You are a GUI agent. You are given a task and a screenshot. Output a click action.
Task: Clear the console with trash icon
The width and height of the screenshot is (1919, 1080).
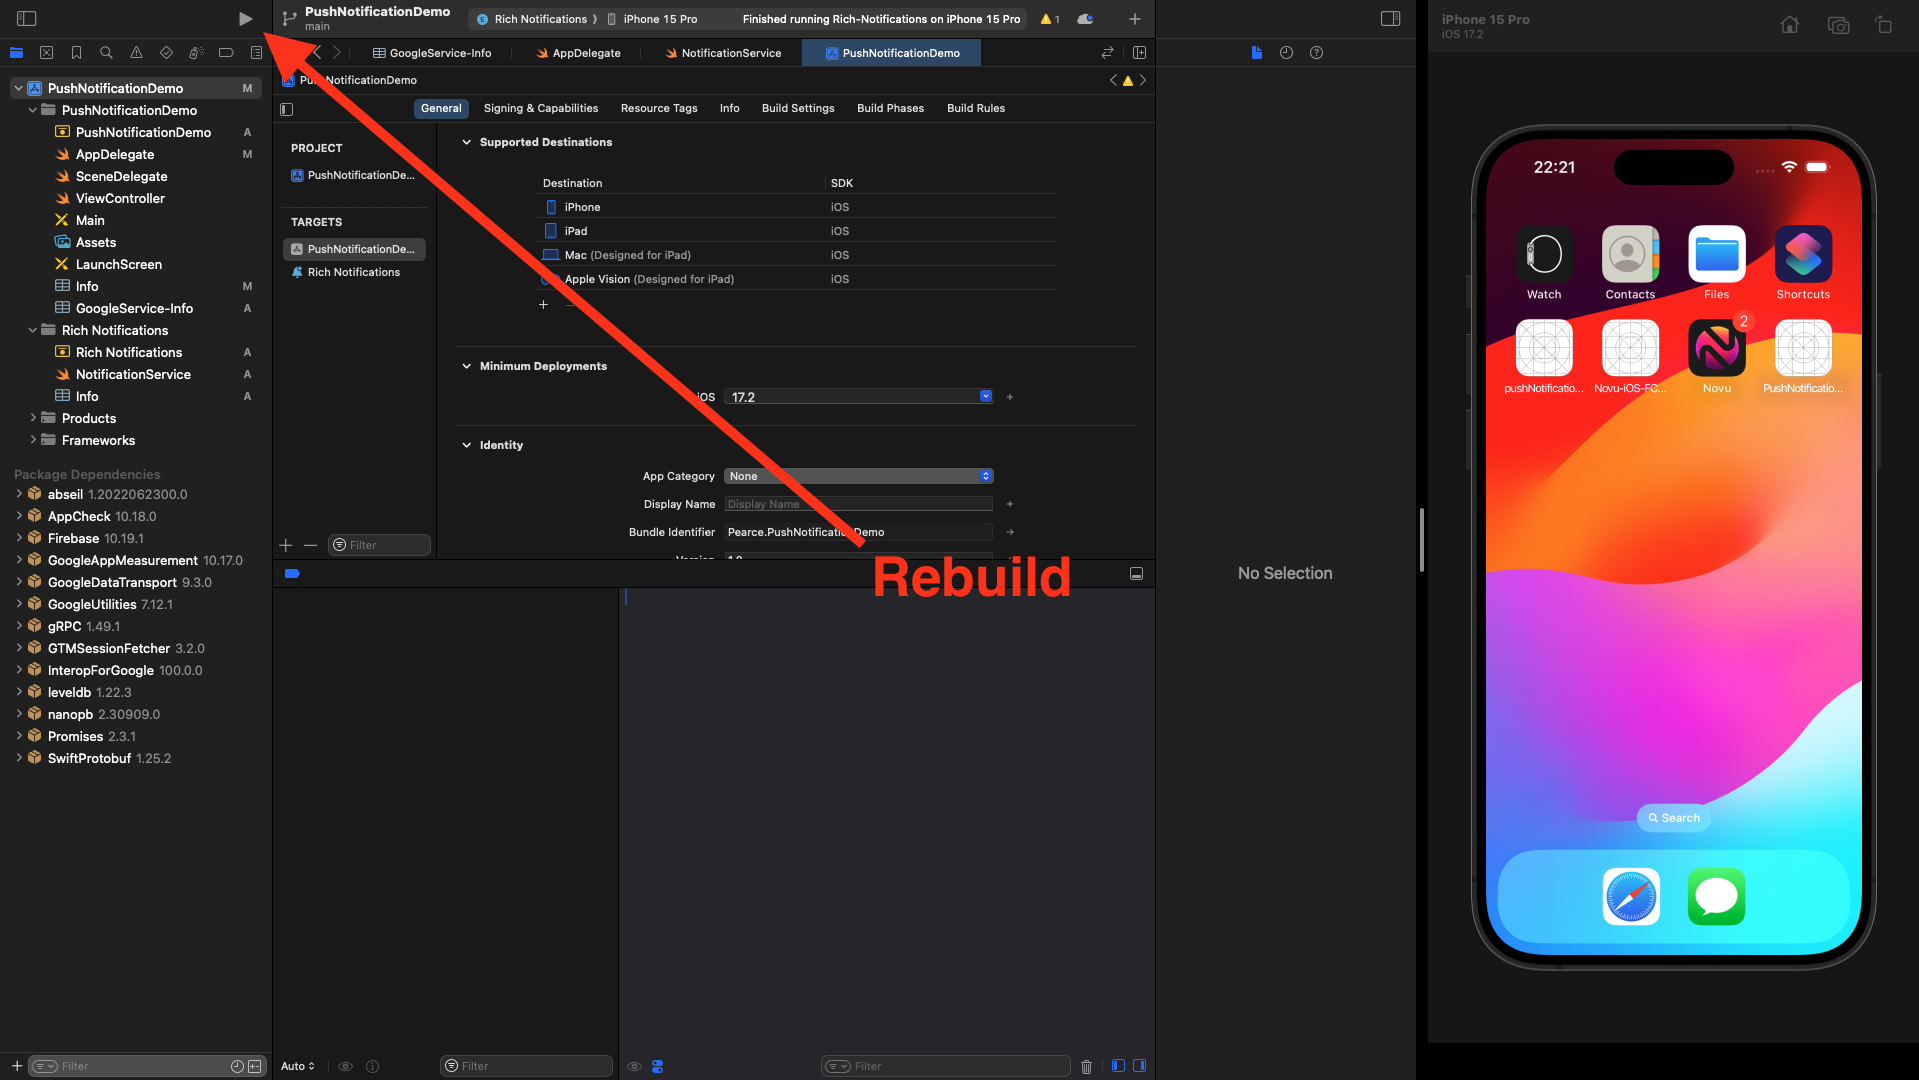1087,1066
